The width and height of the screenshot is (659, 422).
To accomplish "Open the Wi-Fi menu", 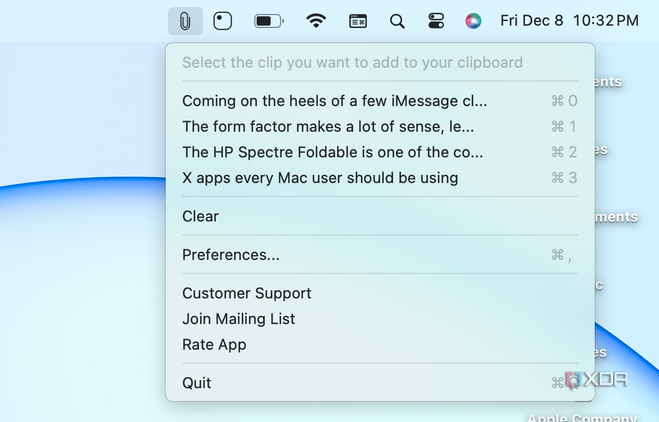I will 316,21.
